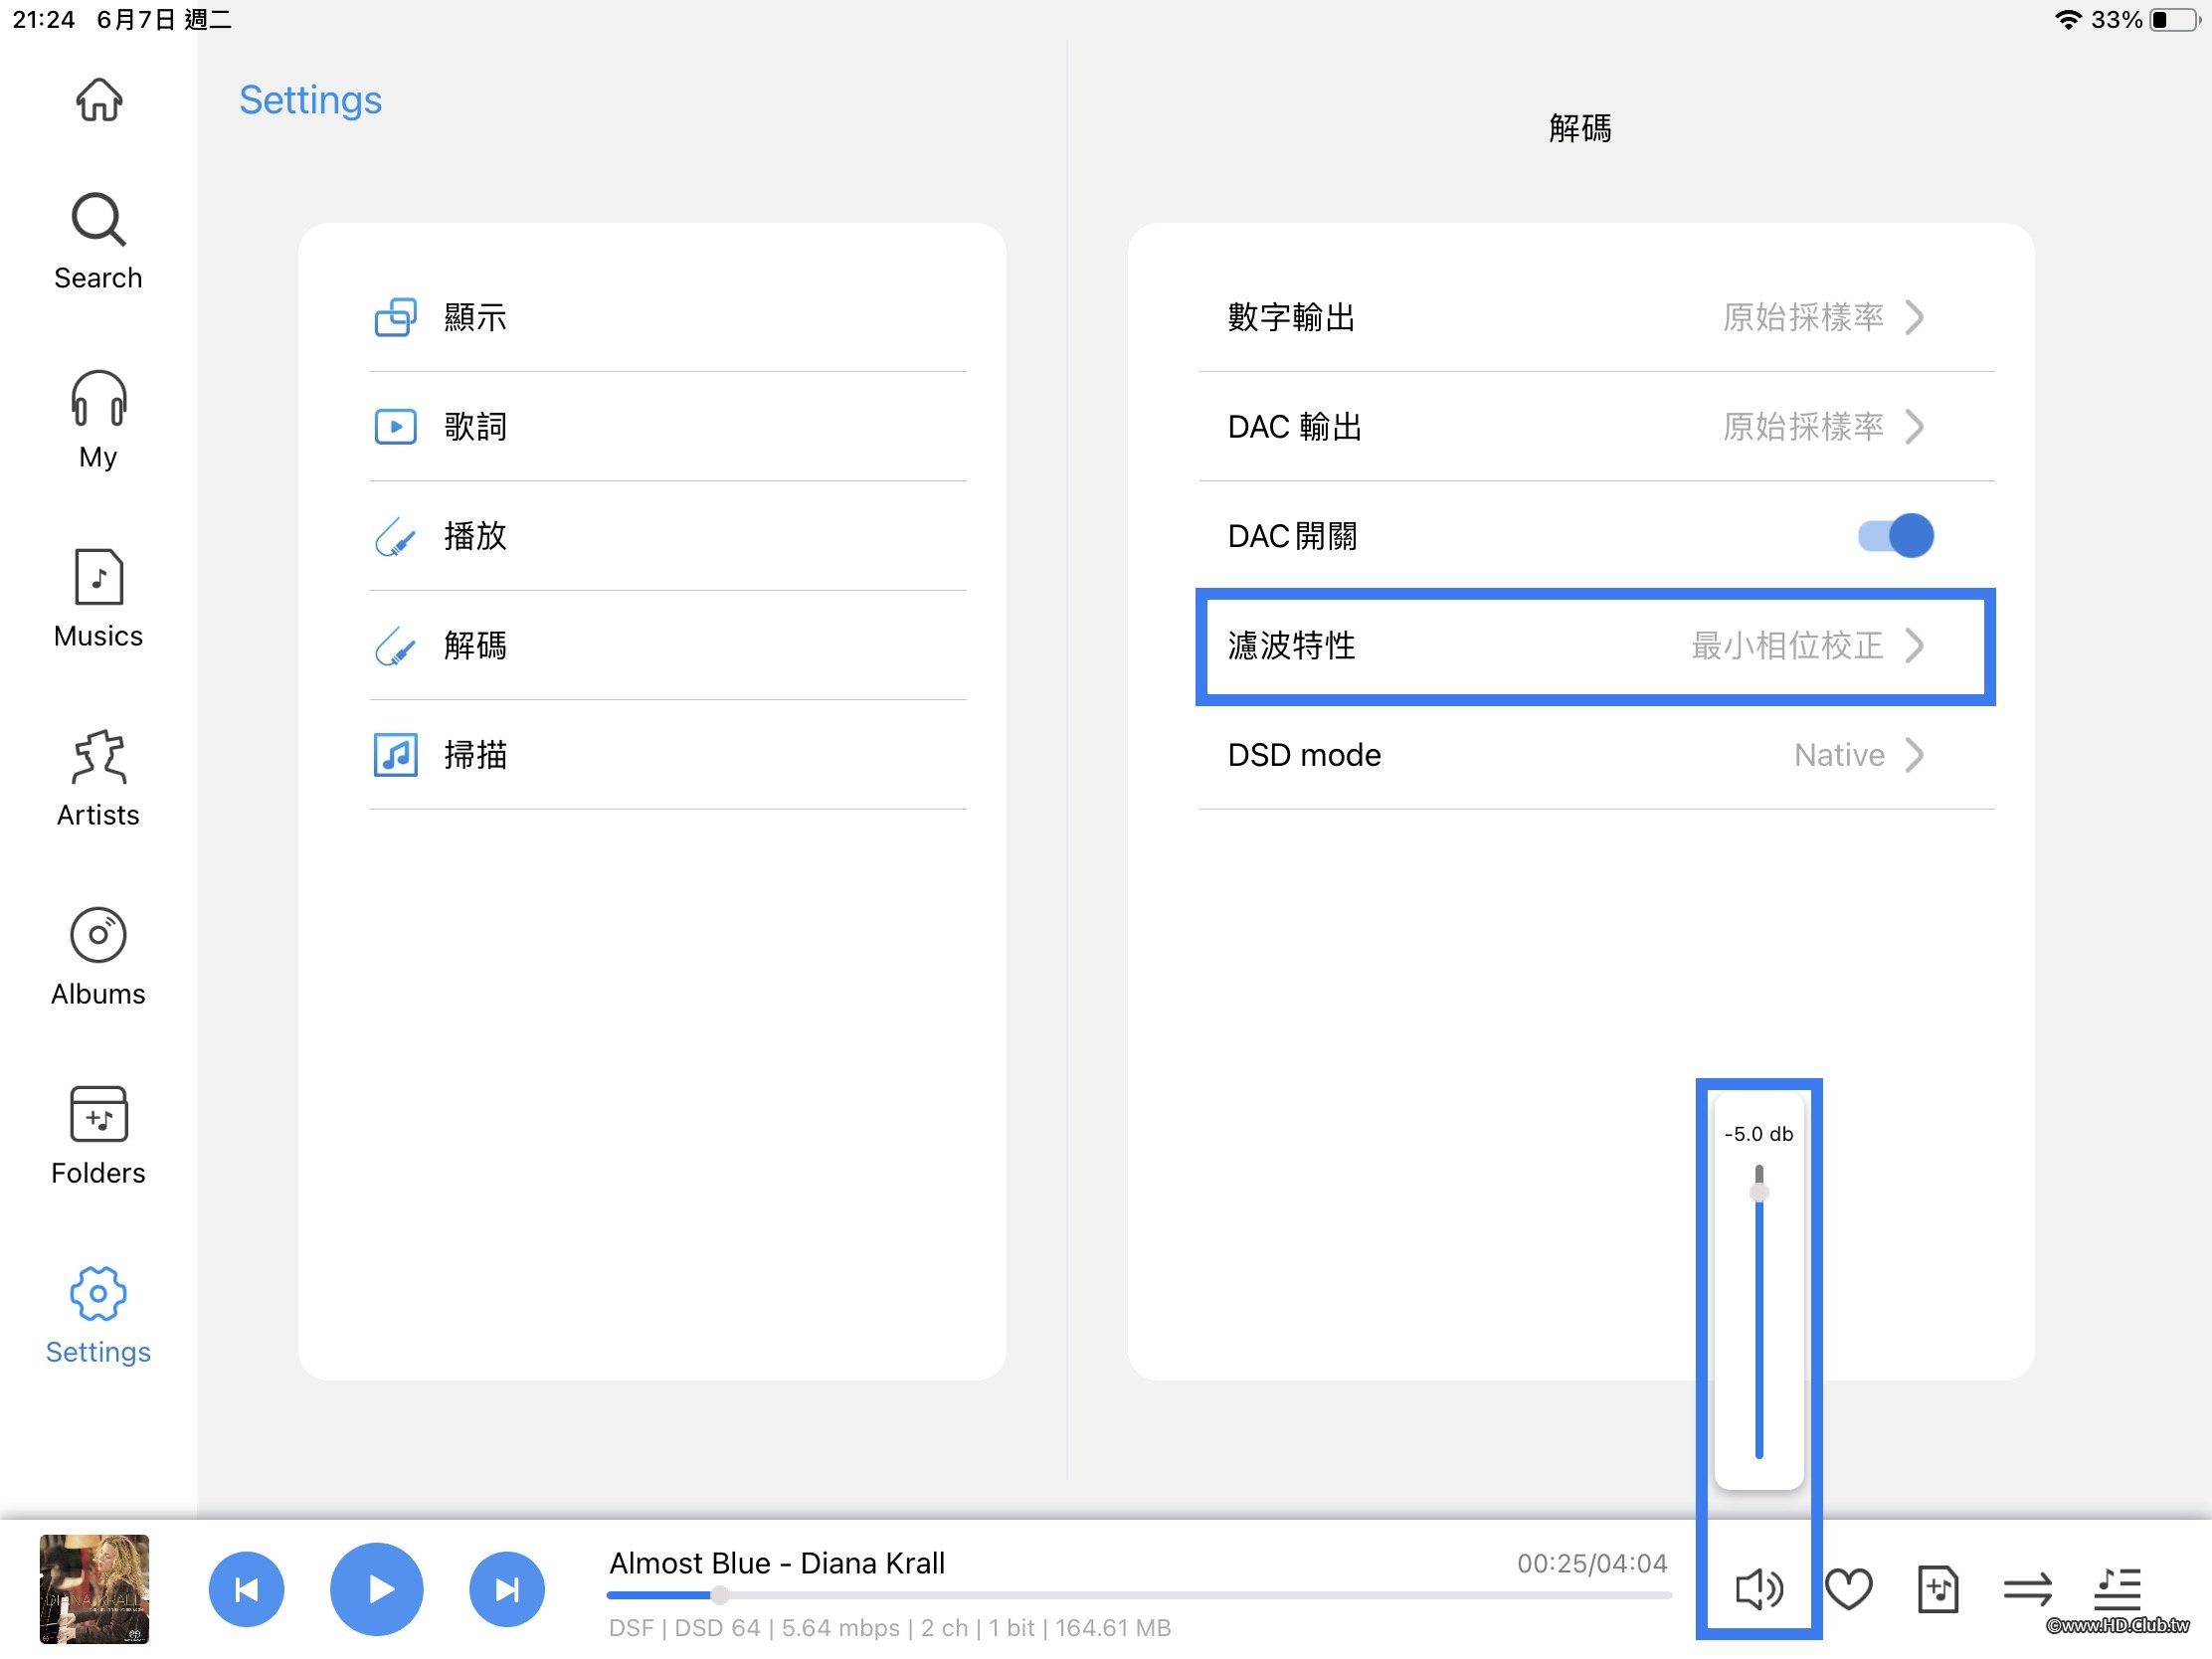Open Search from the sidebar
The width and height of the screenshot is (2212, 1659).
[x=98, y=242]
